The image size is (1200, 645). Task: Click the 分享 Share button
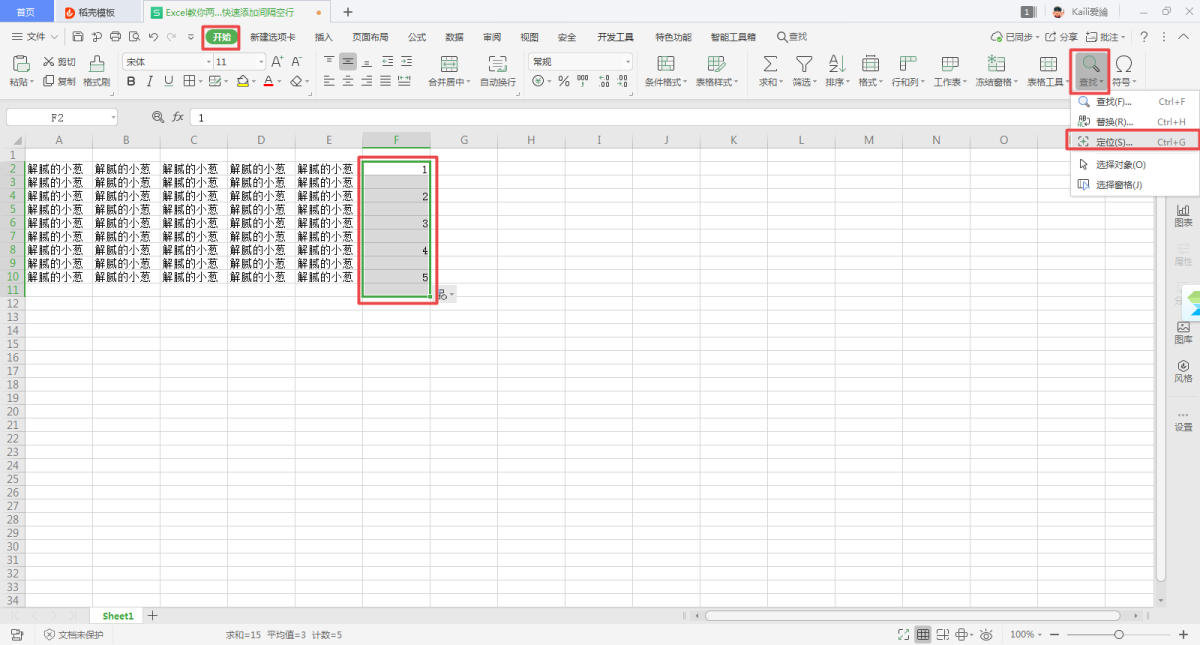point(1062,37)
